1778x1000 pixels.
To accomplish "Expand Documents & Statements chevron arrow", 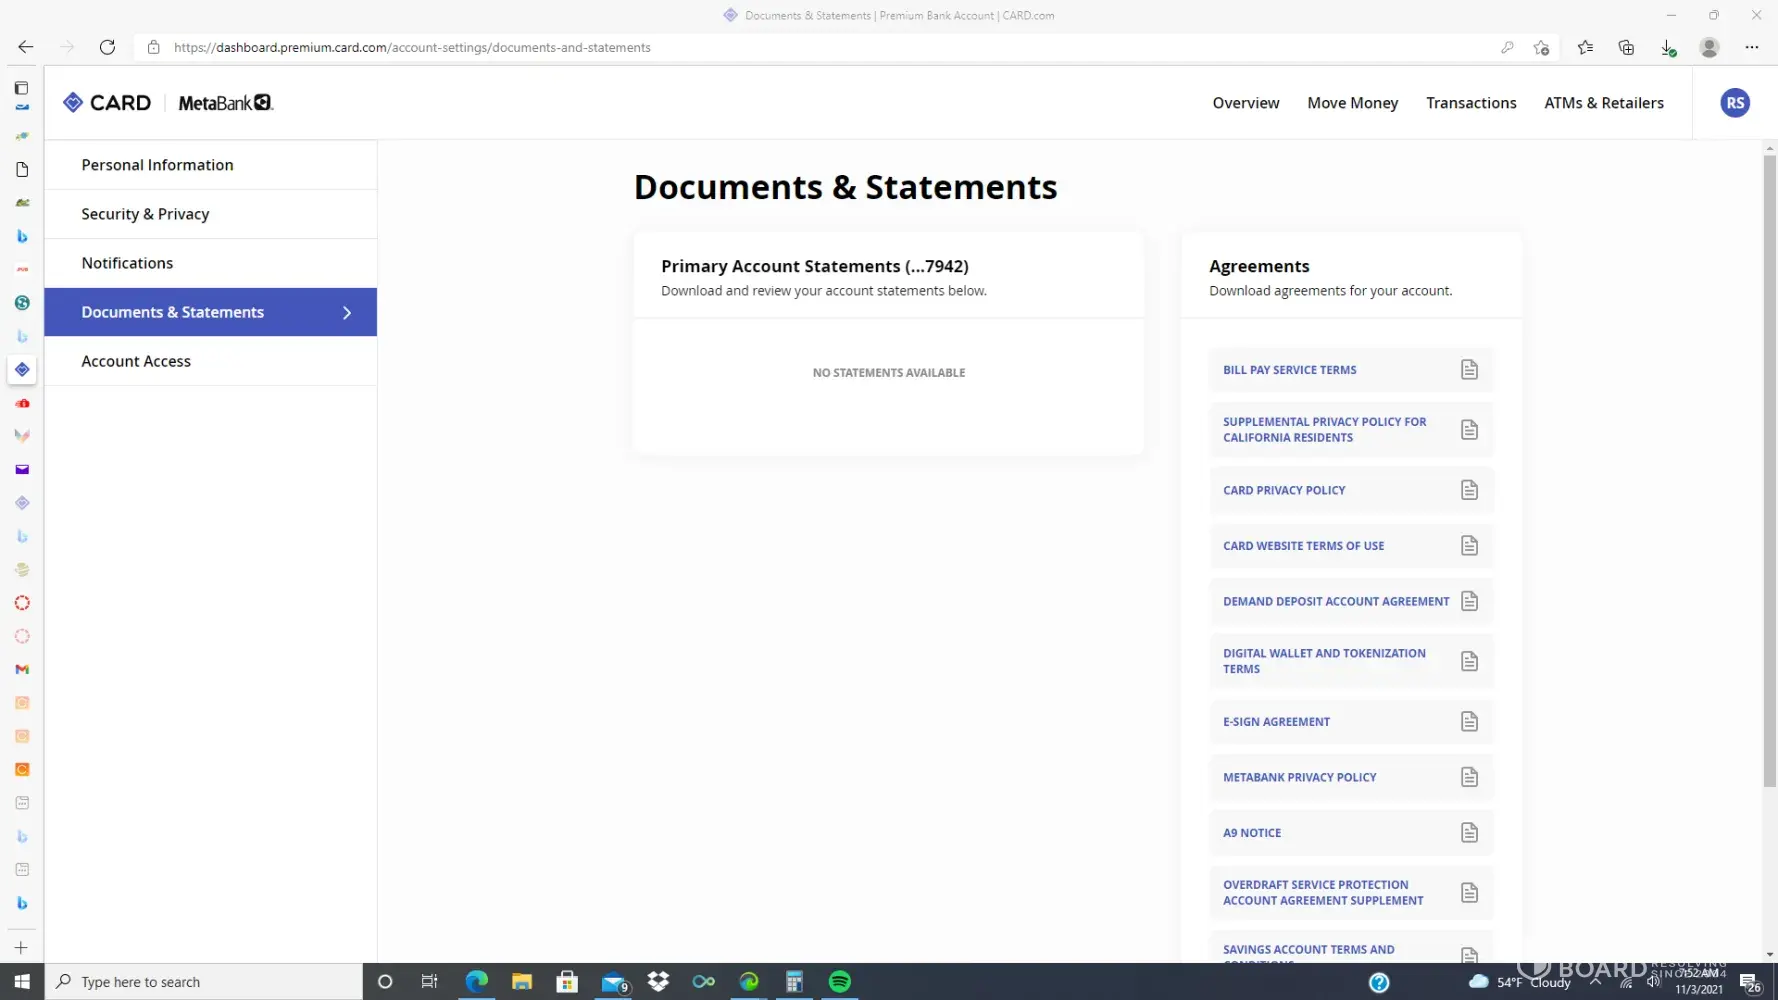I will 347,313.
